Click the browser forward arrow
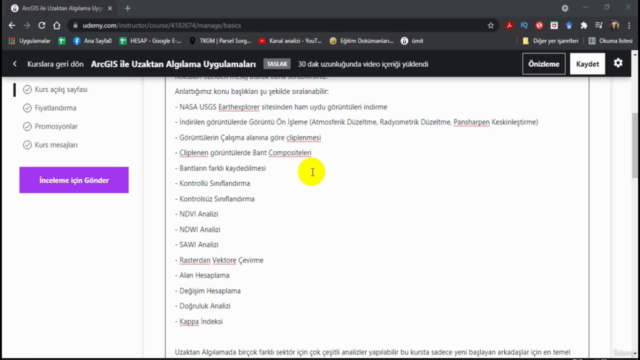Viewport: 640px width, 360px height. (27, 25)
